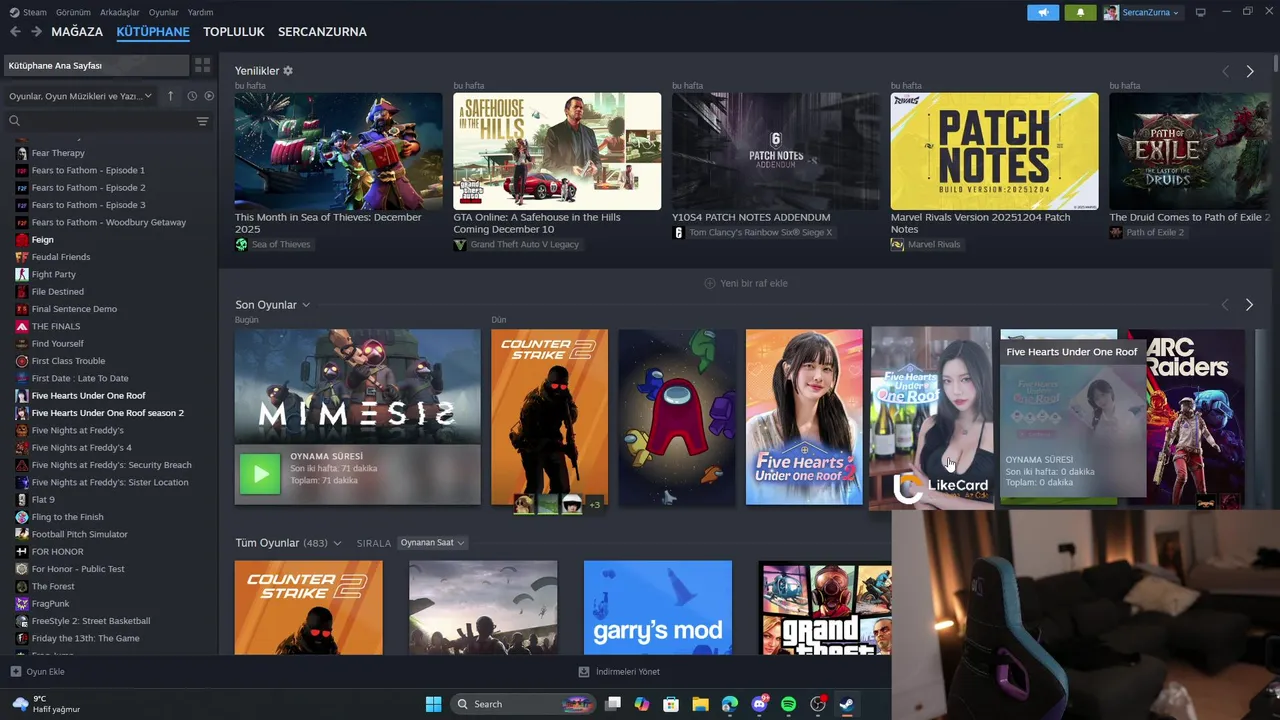Open the Görünüm menu
1280x720 pixels.
pyautogui.click(x=73, y=12)
